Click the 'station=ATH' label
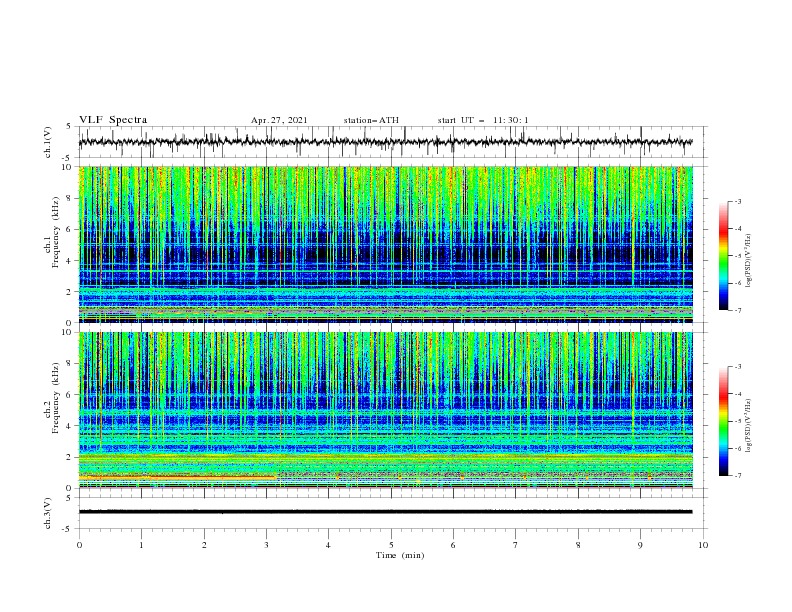 (x=371, y=120)
